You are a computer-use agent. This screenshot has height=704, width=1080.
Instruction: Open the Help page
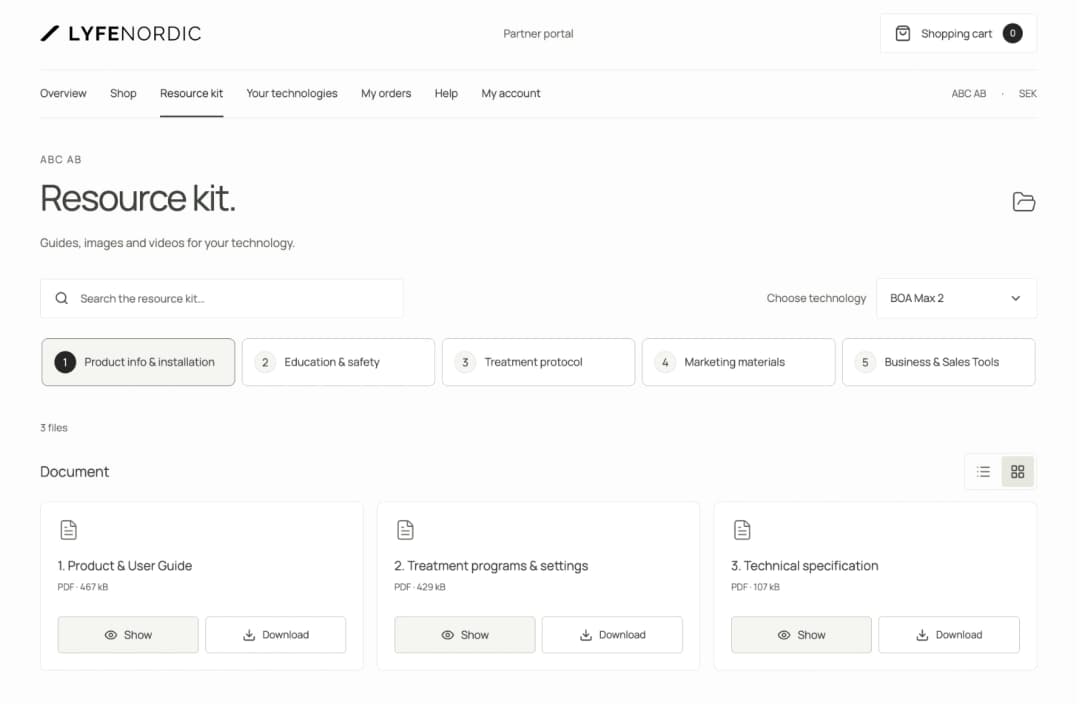pos(446,93)
